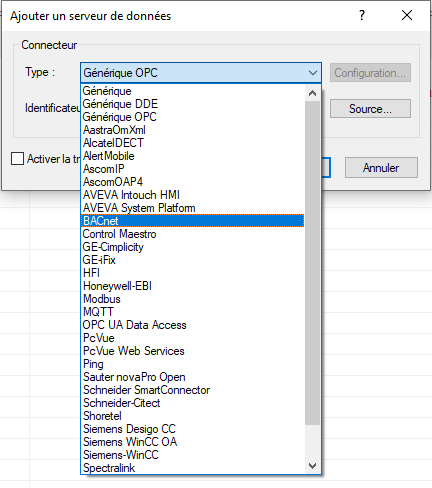432x488 pixels.
Task: Close the Ajouter un serveur dialog
Action: click(x=407, y=15)
